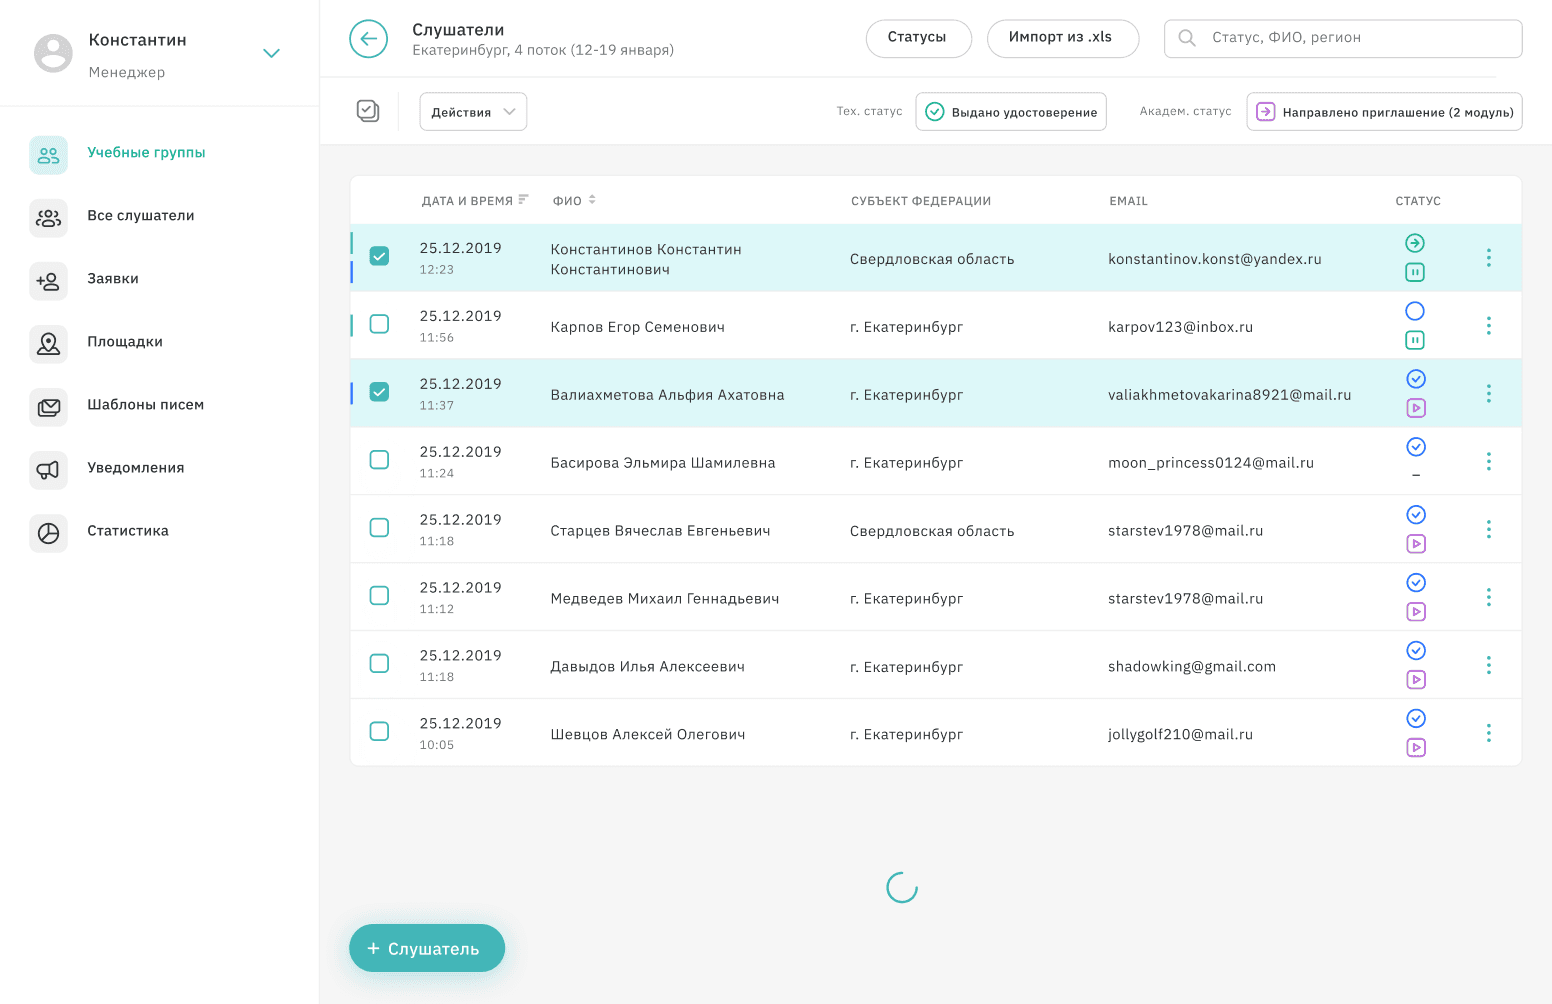Click the select-all checkbox icon in toolbar

pos(368,111)
